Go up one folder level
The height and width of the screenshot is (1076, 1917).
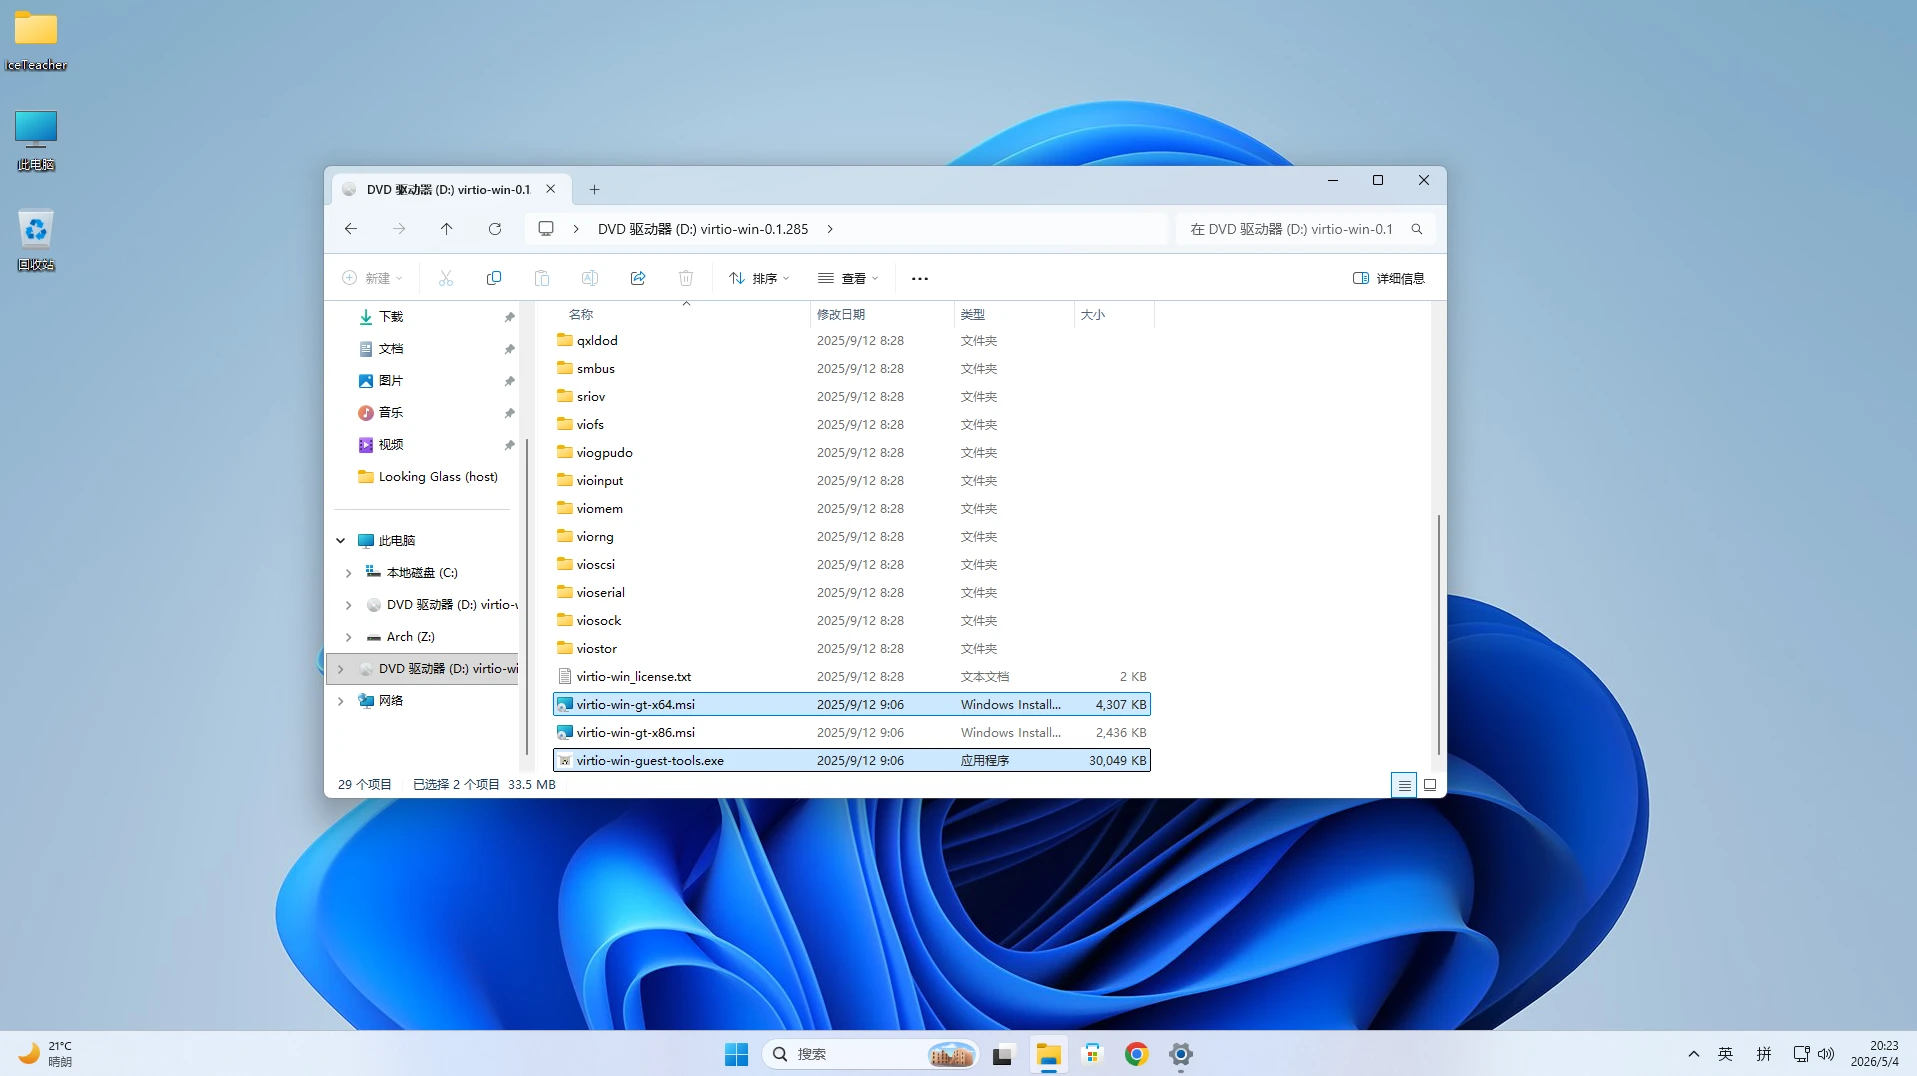point(447,229)
